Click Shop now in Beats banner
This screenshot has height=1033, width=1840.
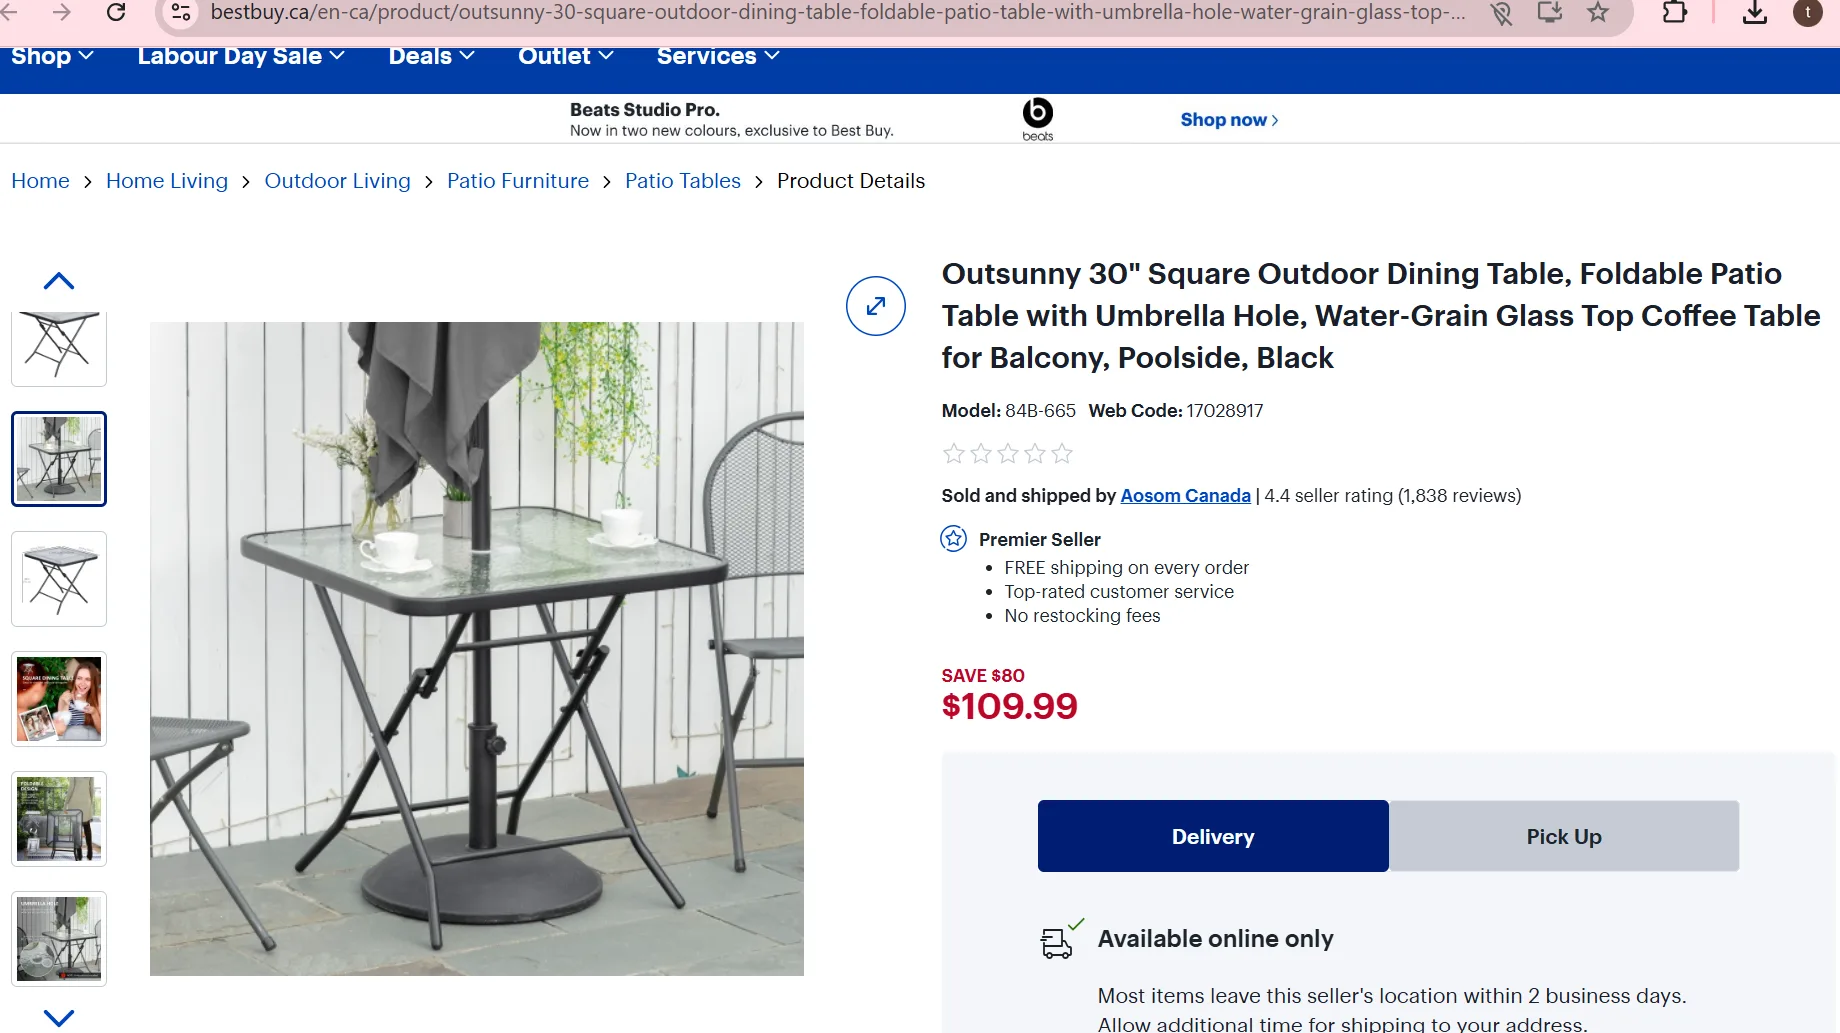point(1229,120)
